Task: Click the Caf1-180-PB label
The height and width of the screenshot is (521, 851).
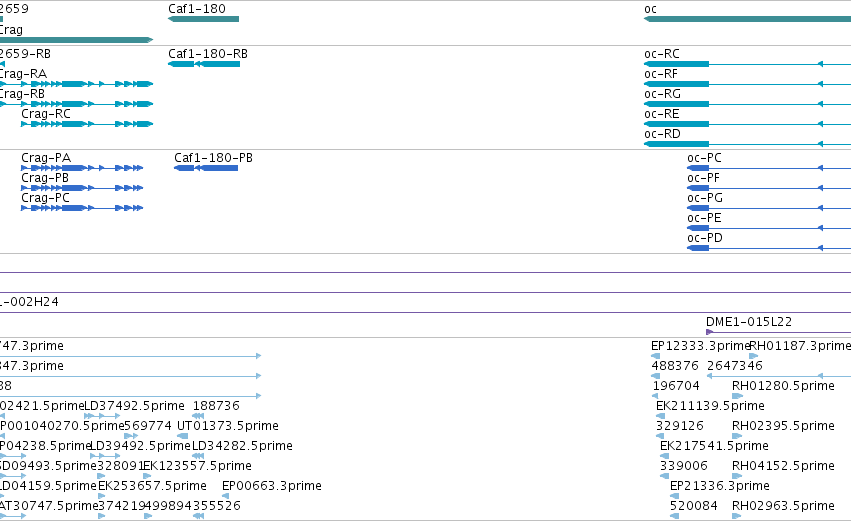Action: [x=213, y=158]
